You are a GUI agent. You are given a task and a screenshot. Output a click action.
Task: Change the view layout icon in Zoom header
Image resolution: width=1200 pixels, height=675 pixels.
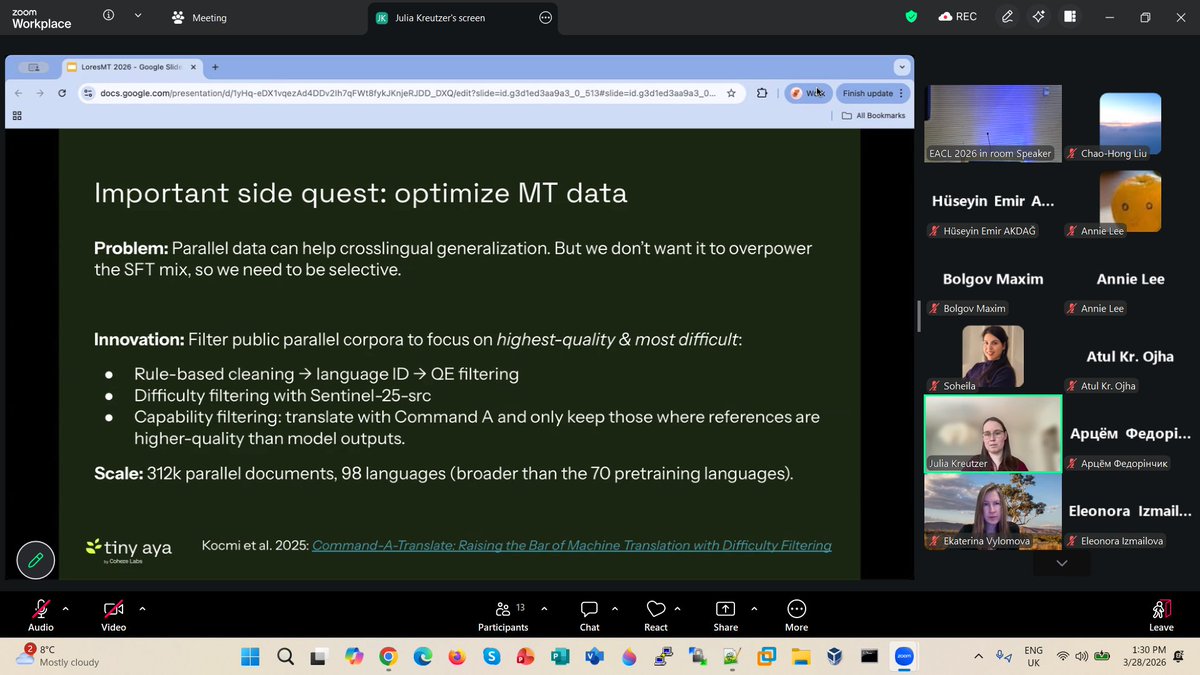coord(1070,17)
